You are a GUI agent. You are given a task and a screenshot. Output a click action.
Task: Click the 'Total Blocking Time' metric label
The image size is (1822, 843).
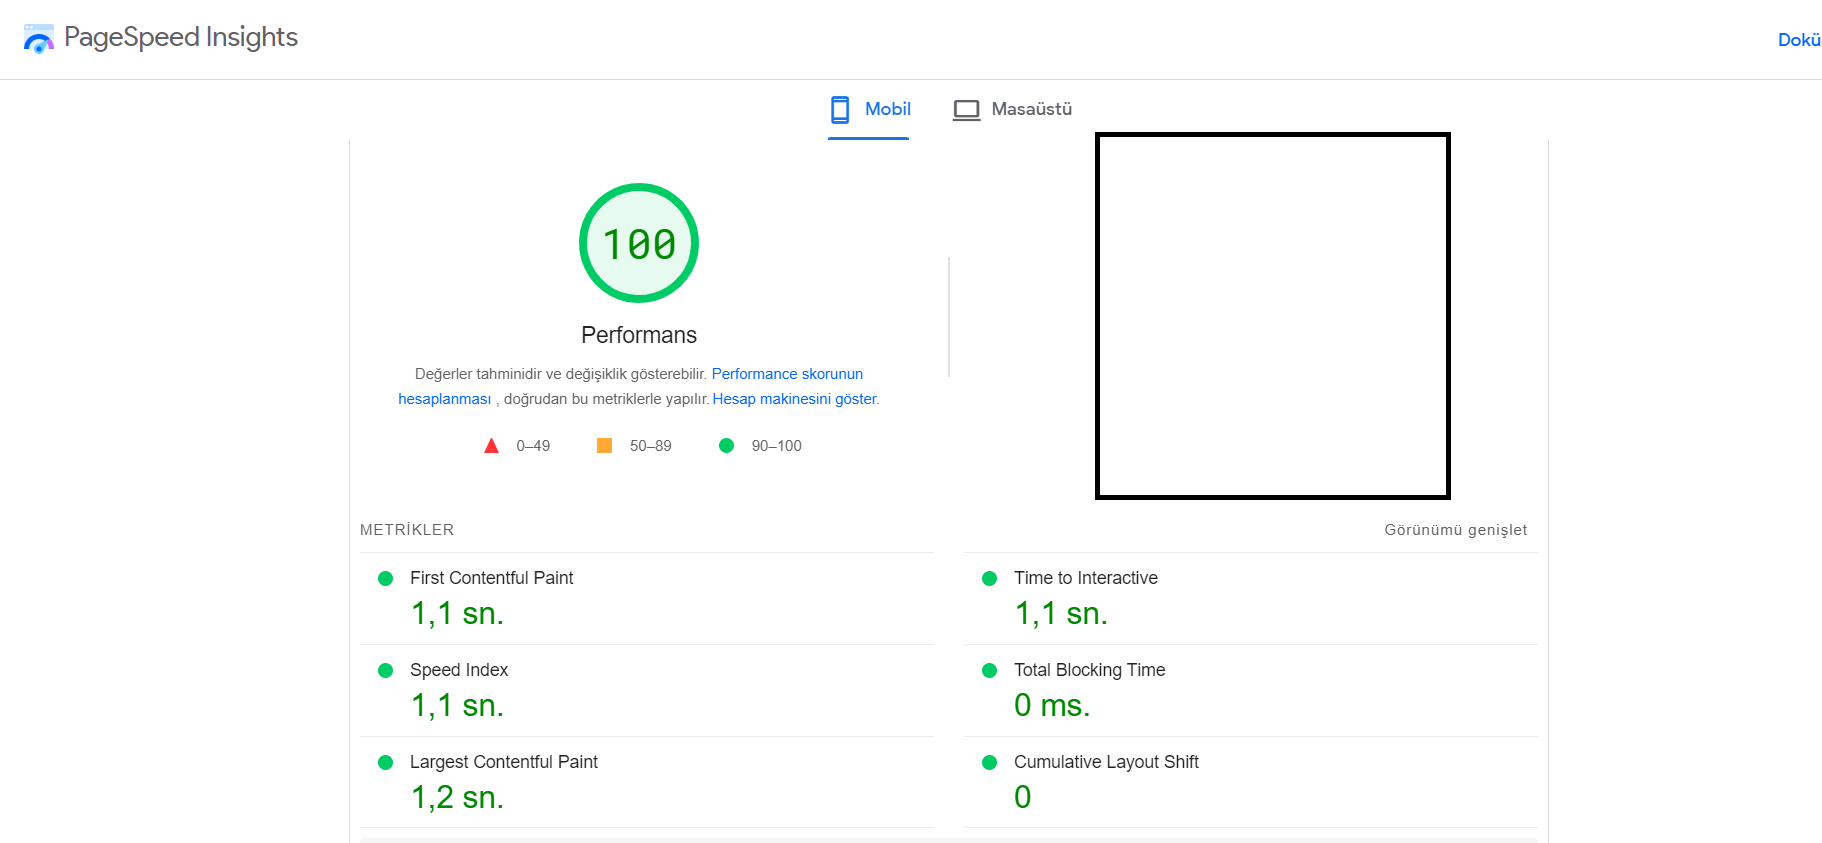pyautogui.click(x=1090, y=670)
